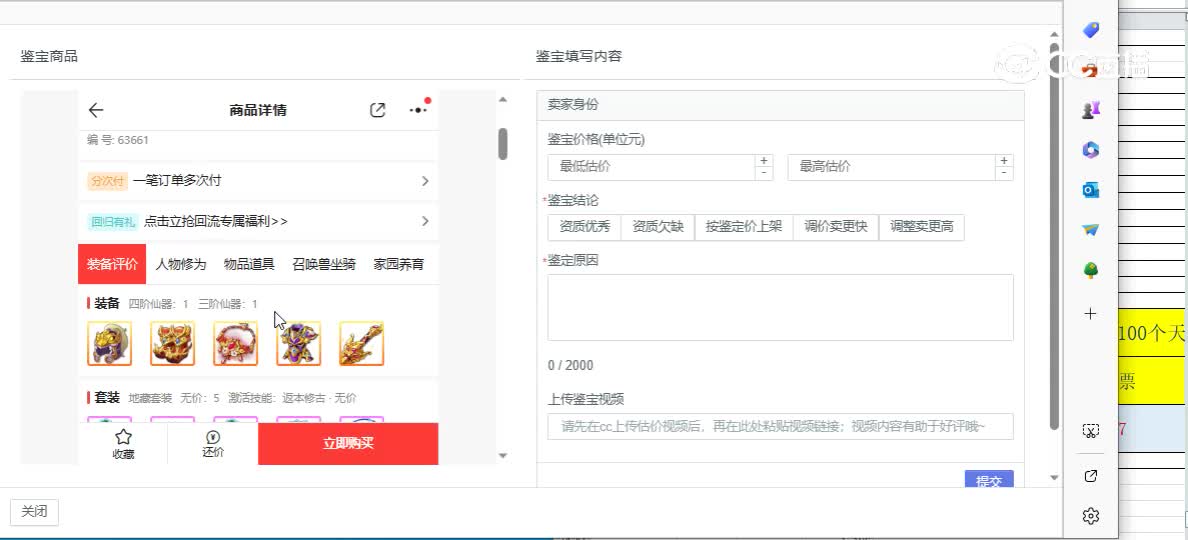This screenshot has height=540, width=1188.
Task: Click the product panel scroll up arrow
Action: tap(502, 99)
